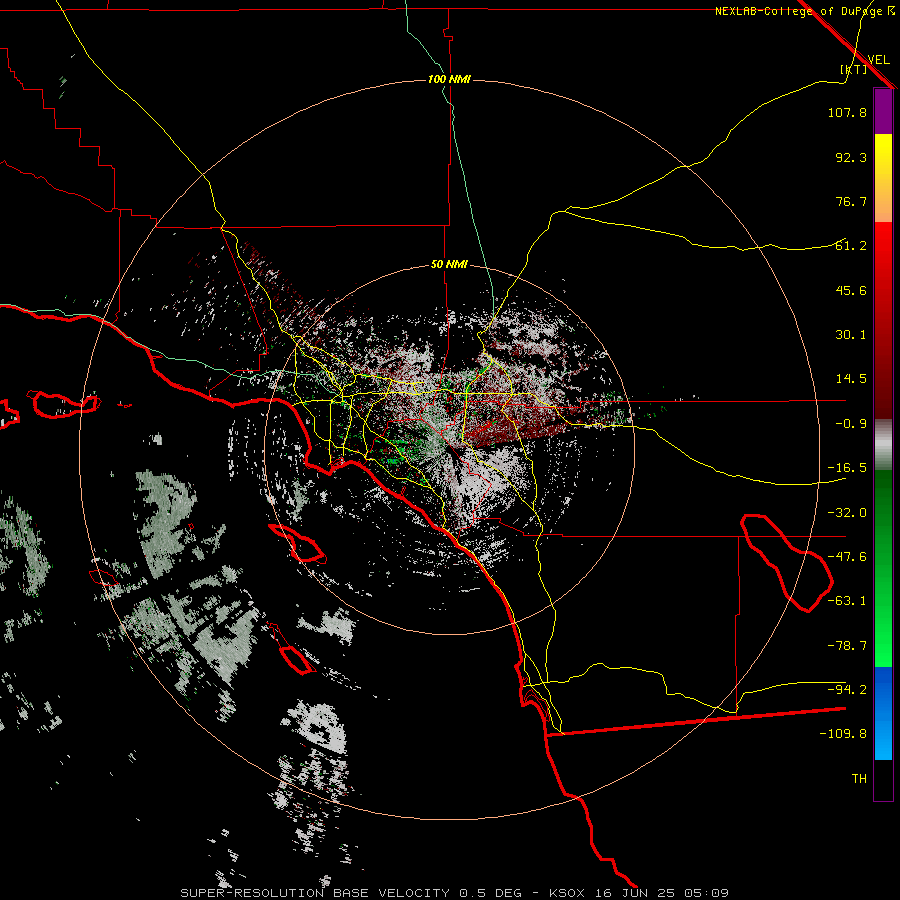
Task: Click the -16.5 velocity scale value
Action: (847, 468)
